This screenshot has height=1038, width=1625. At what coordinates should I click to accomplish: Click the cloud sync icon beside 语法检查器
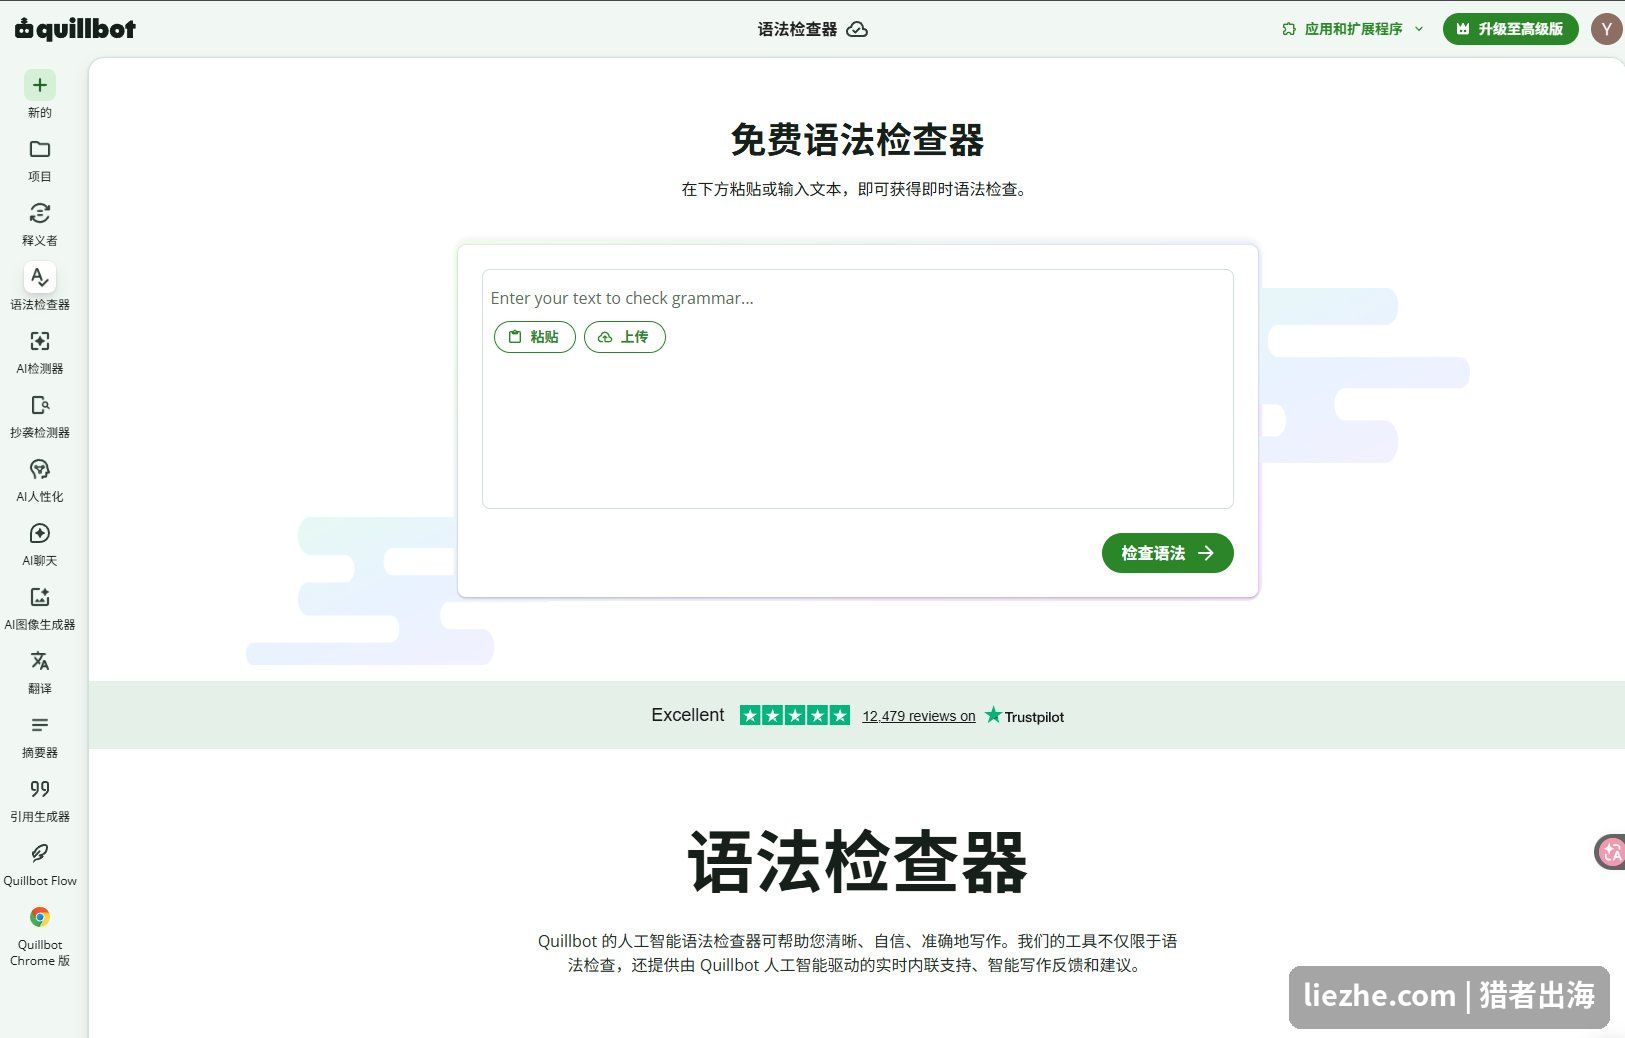(857, 29)
